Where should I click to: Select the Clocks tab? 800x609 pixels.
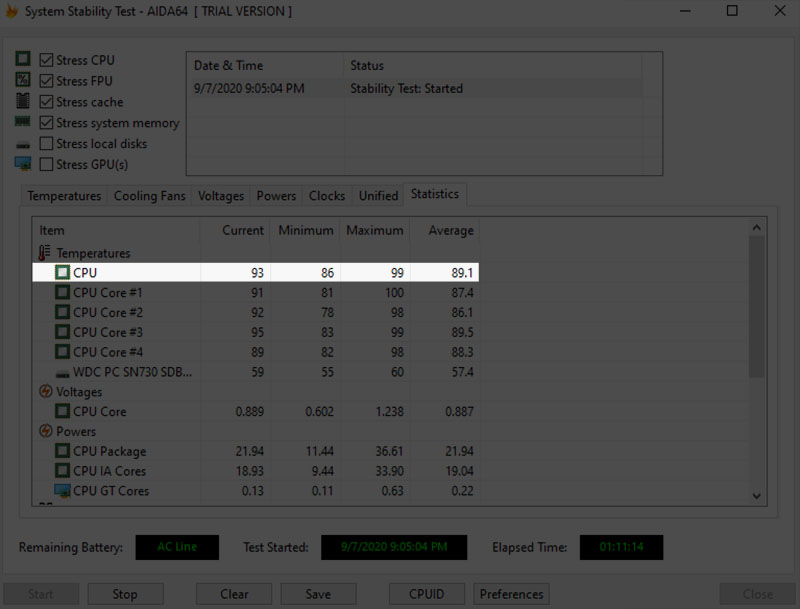tap(327, 196)
